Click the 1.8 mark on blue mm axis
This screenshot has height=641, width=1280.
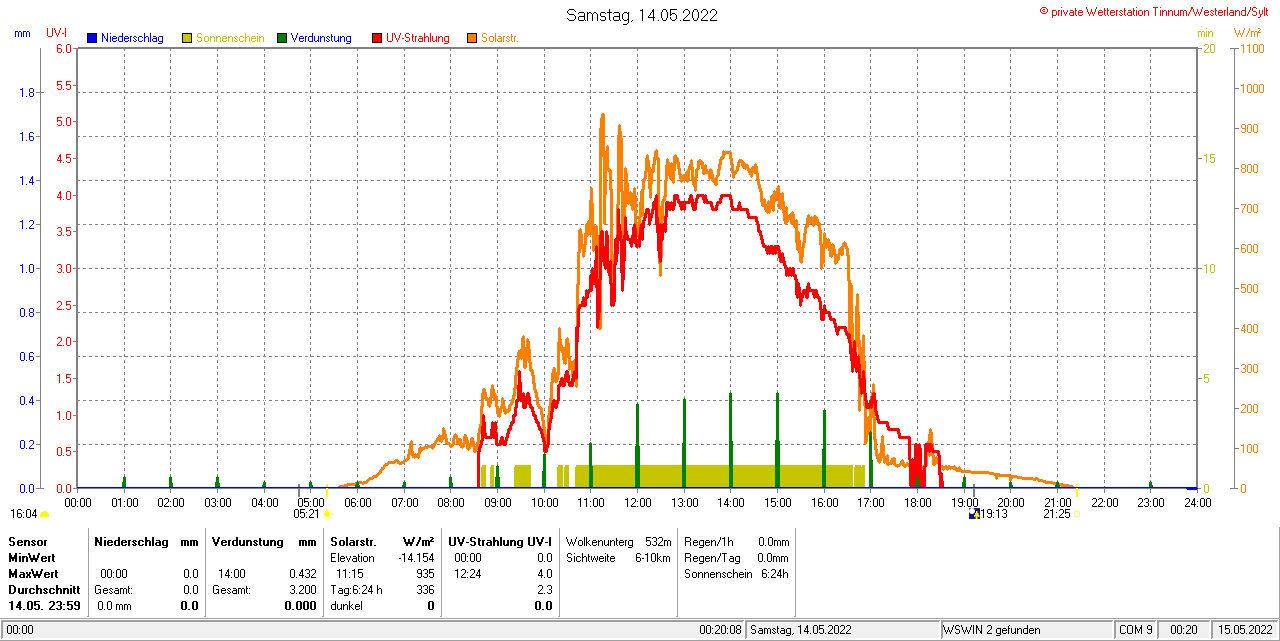pos(26,92)
